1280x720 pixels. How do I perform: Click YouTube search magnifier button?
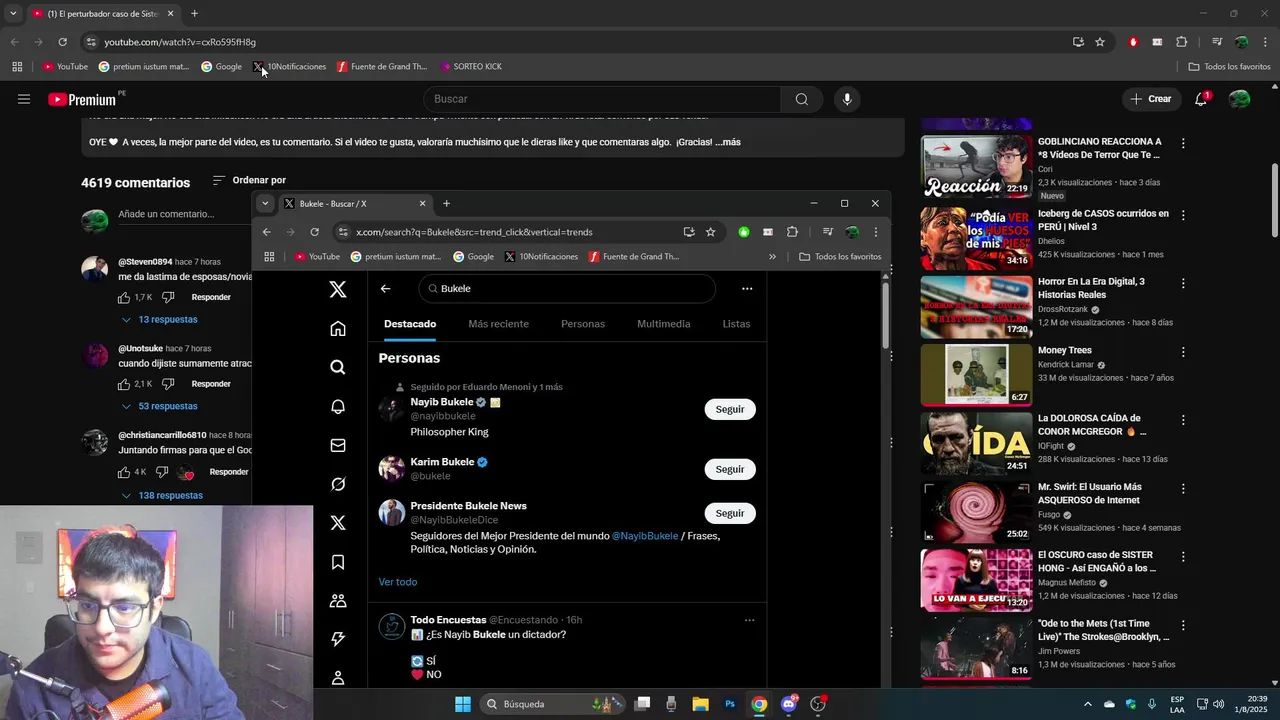pos(801,99)
